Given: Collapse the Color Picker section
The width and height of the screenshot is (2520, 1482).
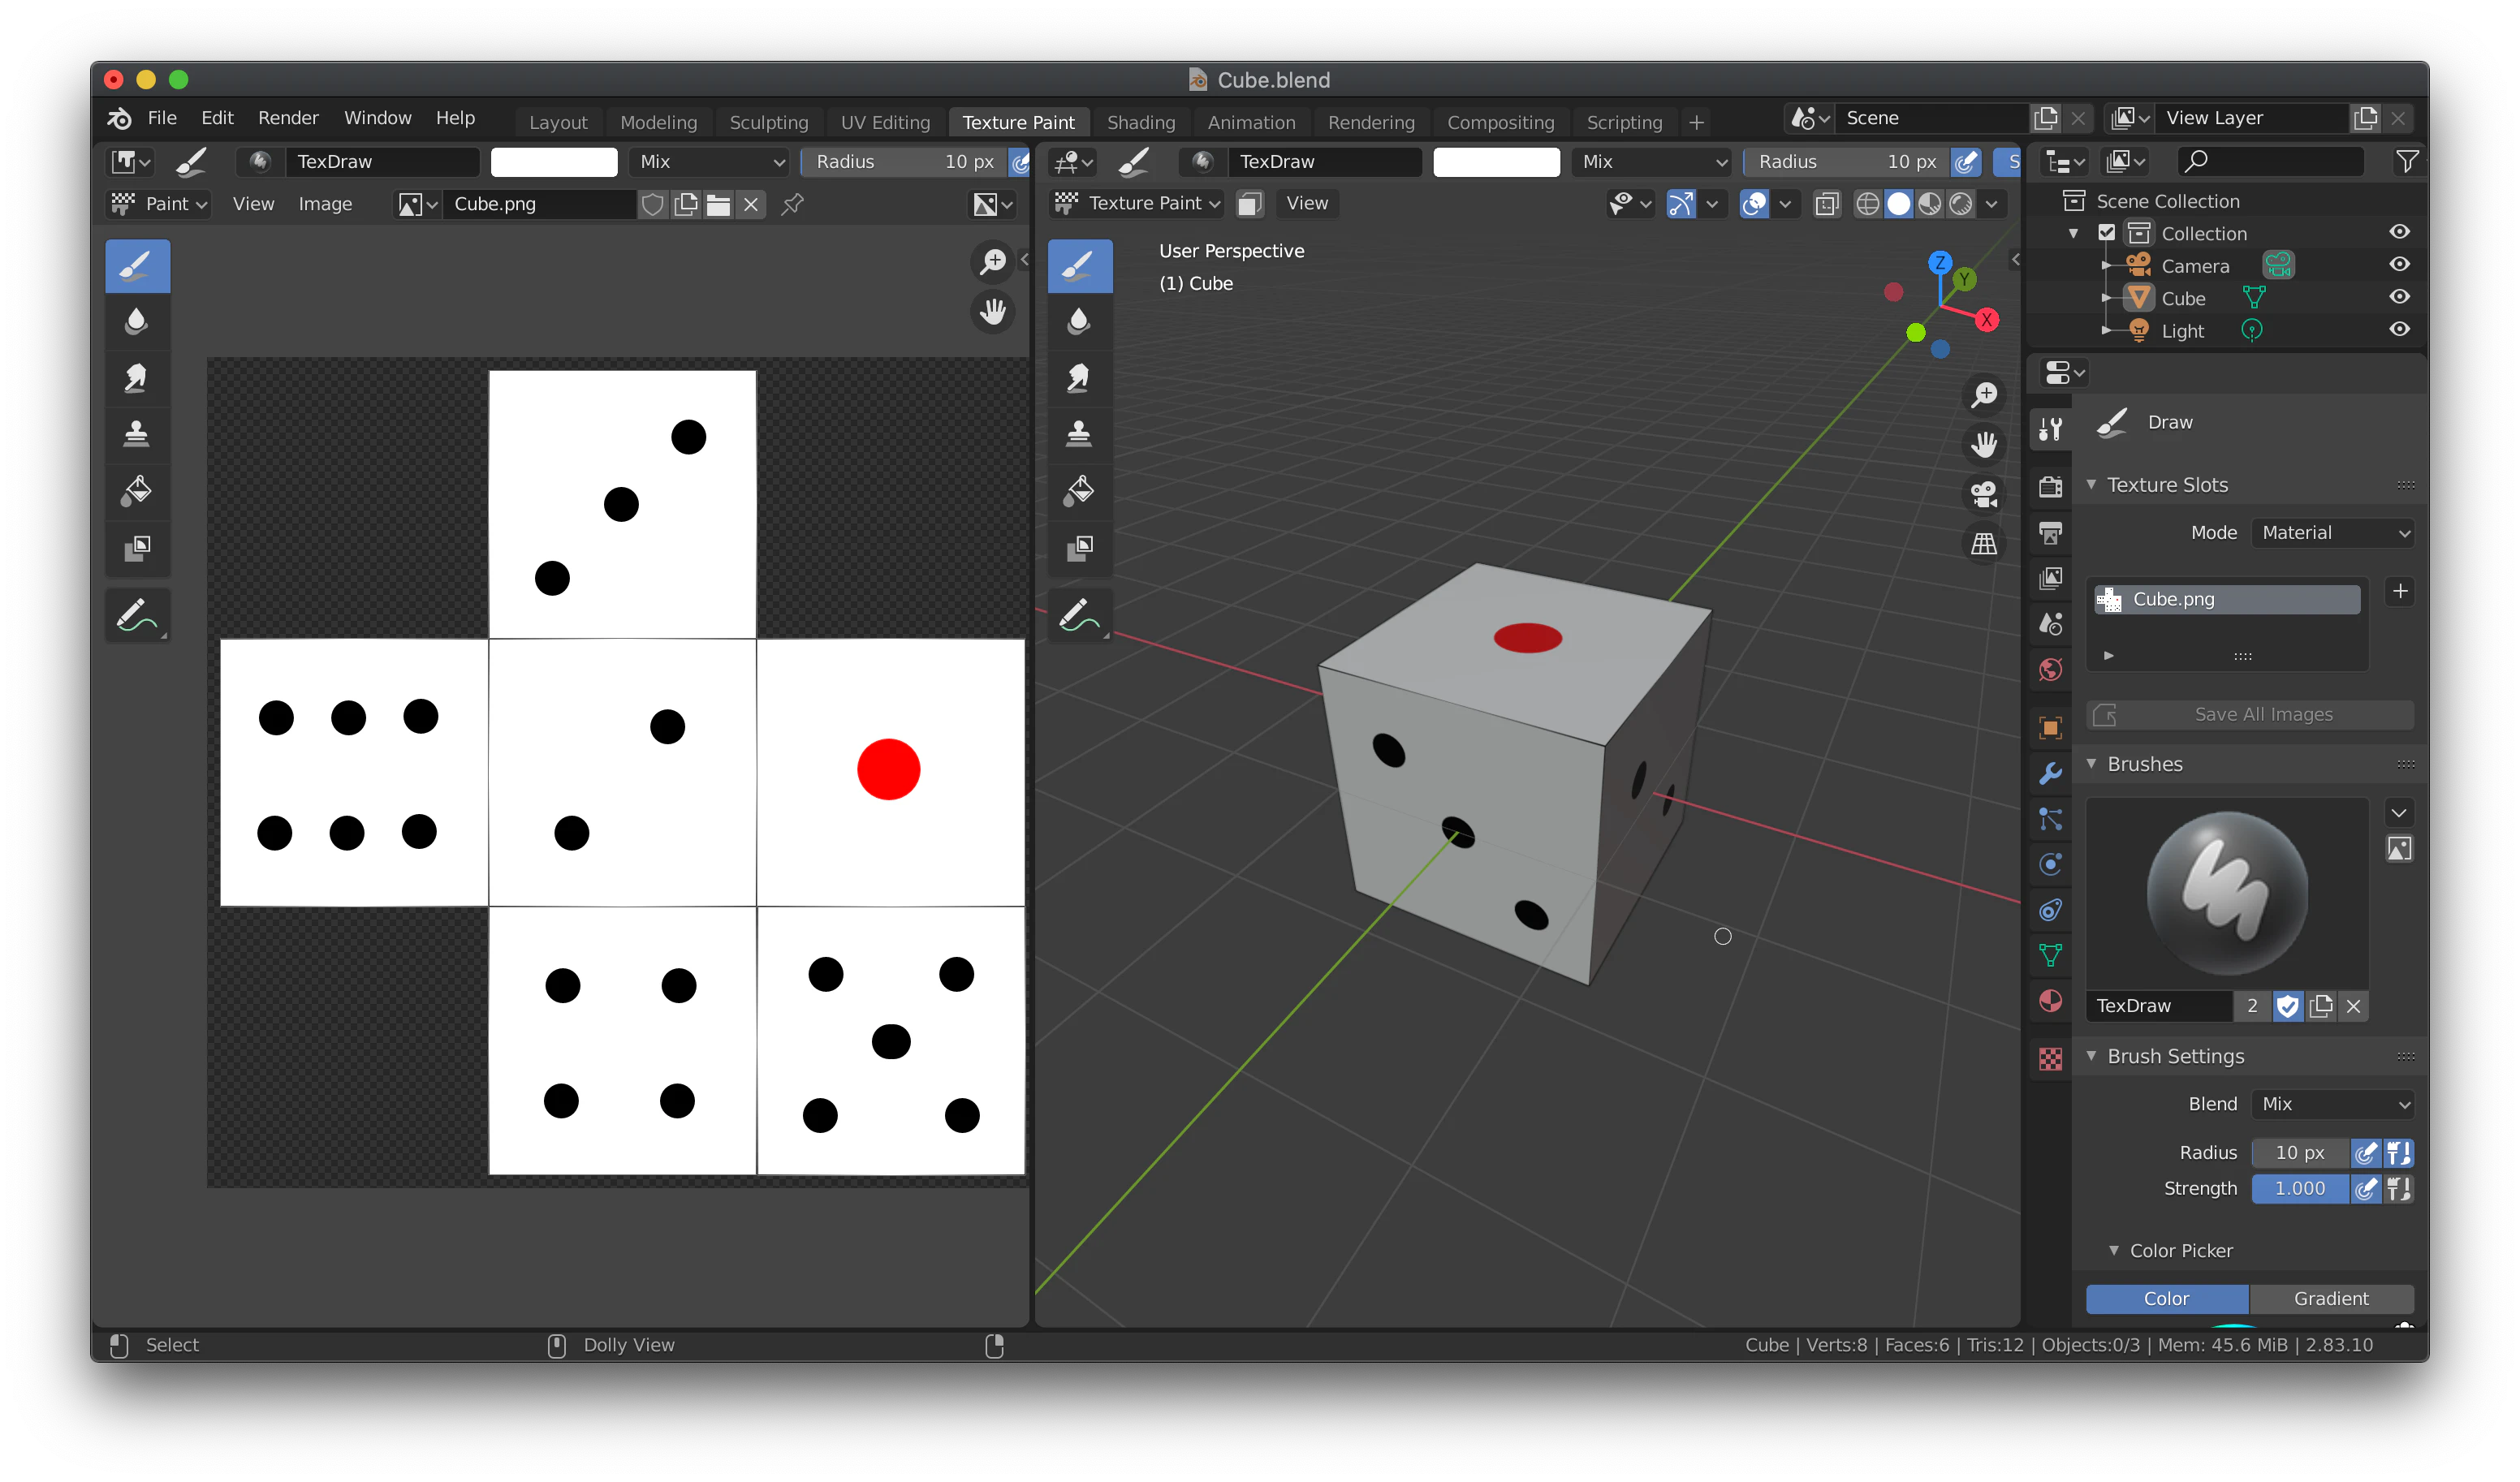Looking at the screenshot, I should 2114,1251.
